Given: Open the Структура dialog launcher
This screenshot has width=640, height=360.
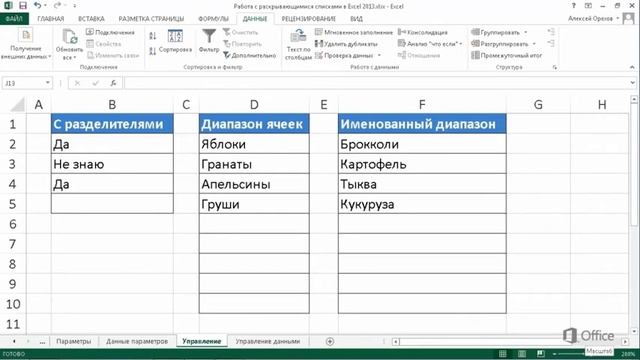Looking at the screenshot, I should (x=555, y=67).
